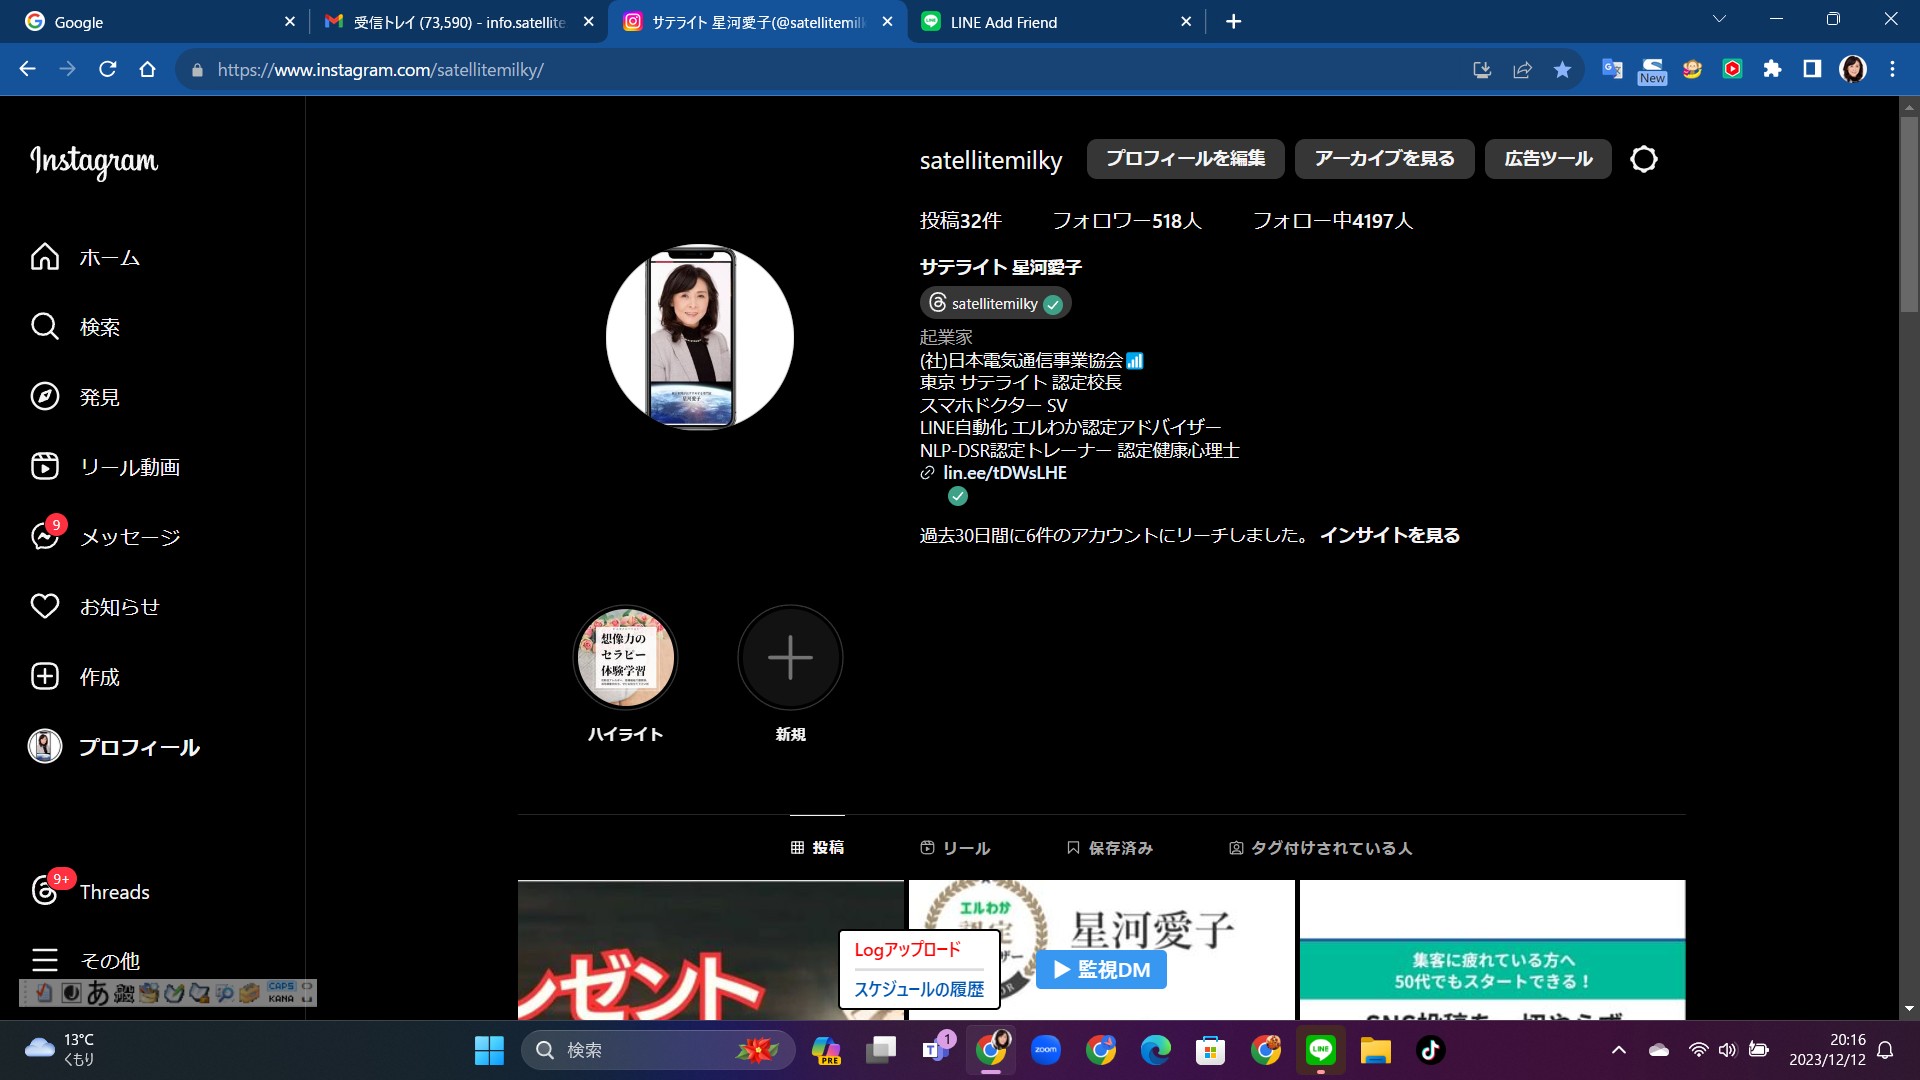1920x1080 pixels.
Task: Select the Tagged (タグ付けされている人) tab
Action: pos(1320,847)
